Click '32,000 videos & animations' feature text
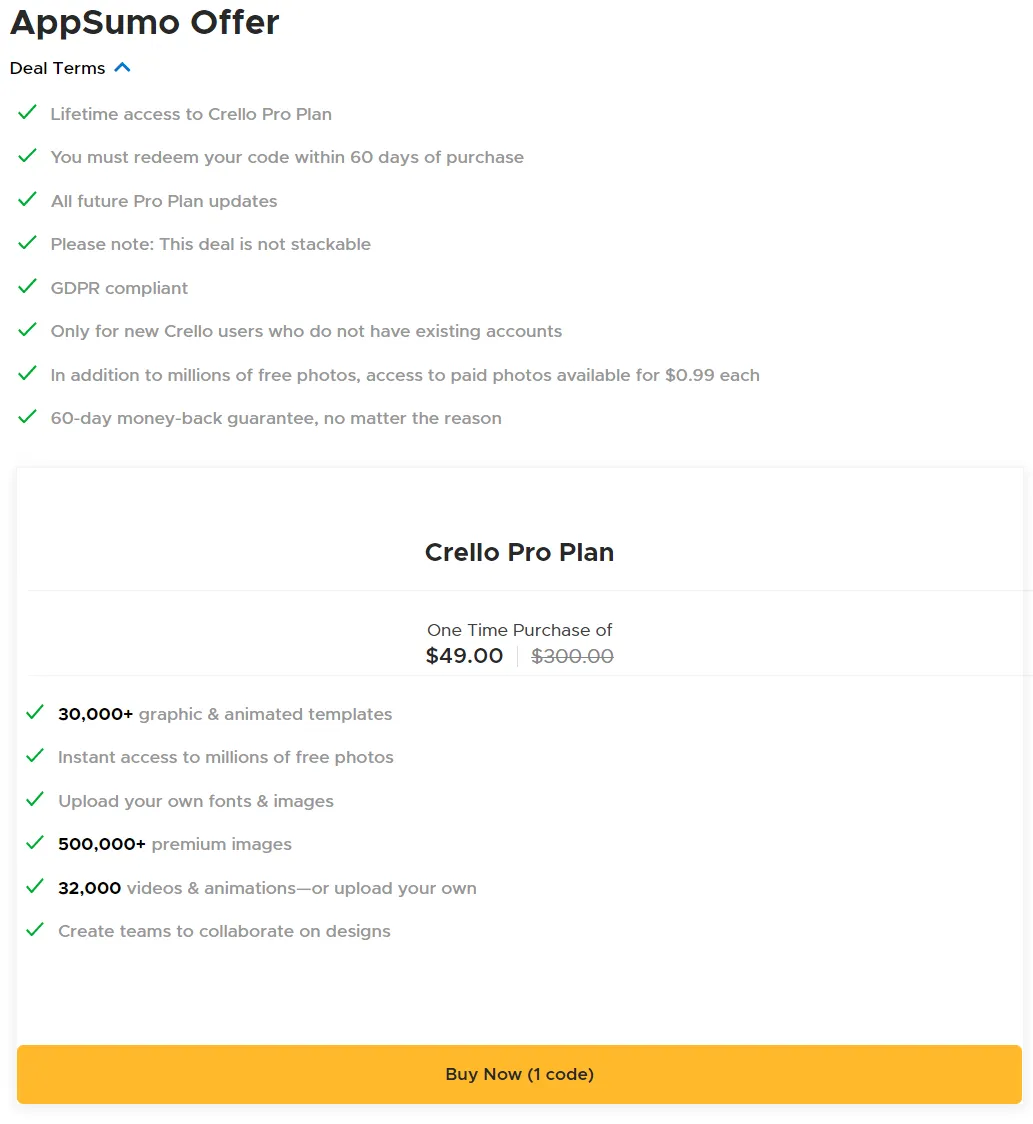Image resolution: width=1033 pixels, height=1124 pixels. click(267, 888)
